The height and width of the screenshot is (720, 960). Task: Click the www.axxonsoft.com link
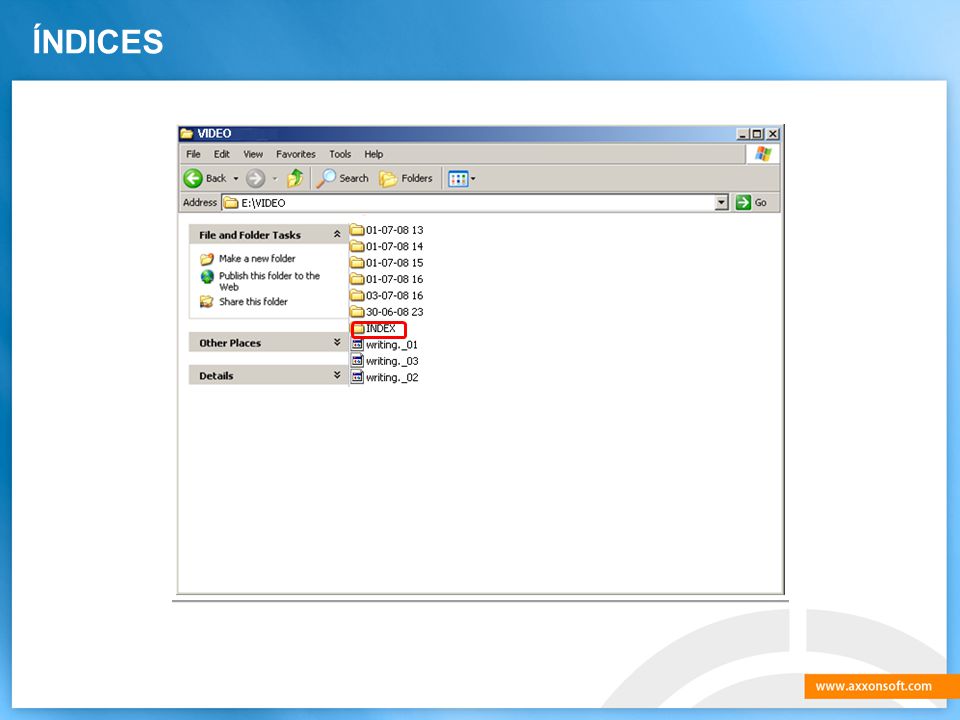(x=874, y=686)
